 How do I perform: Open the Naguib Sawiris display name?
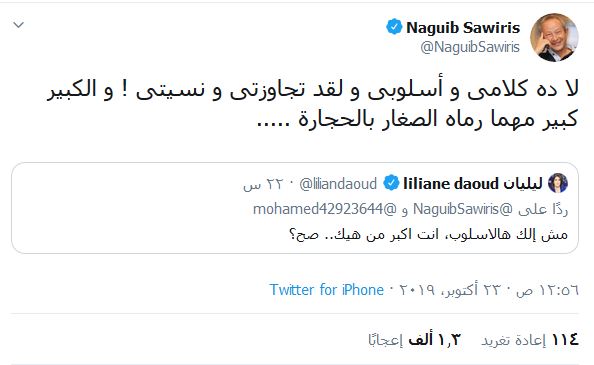(463, 28)
